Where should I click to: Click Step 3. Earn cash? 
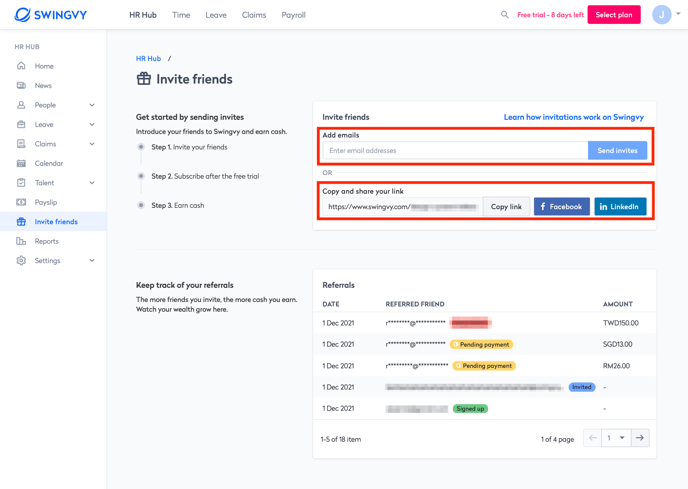pos(177,205)
